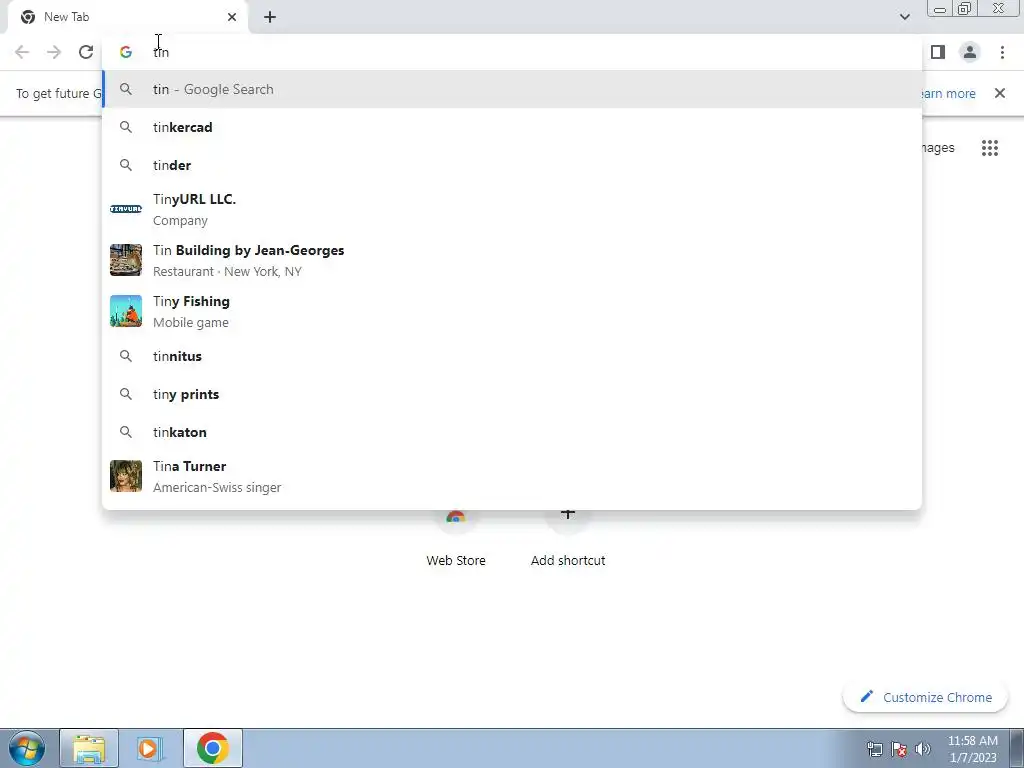The height and width of the screenshot is (768, 1024).
Task: Click search magnifier beside 'tinkercad'
Action: click(x=126, y=127)
